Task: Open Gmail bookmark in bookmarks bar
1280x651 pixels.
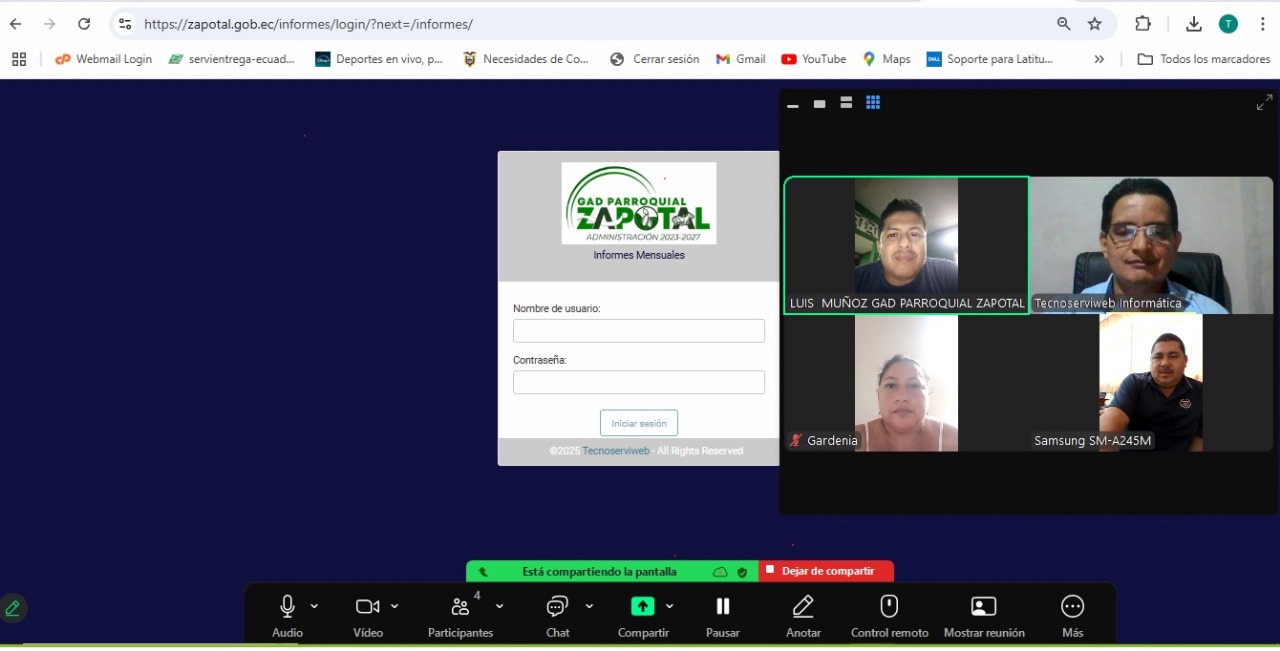Action: (x=741, y=59)
